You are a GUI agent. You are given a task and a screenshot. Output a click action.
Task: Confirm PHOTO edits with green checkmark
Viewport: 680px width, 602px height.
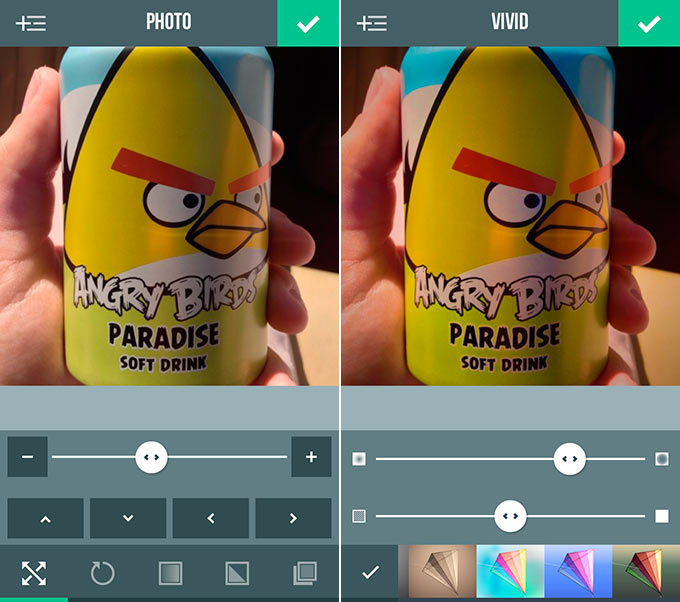[x=308, y=23]
